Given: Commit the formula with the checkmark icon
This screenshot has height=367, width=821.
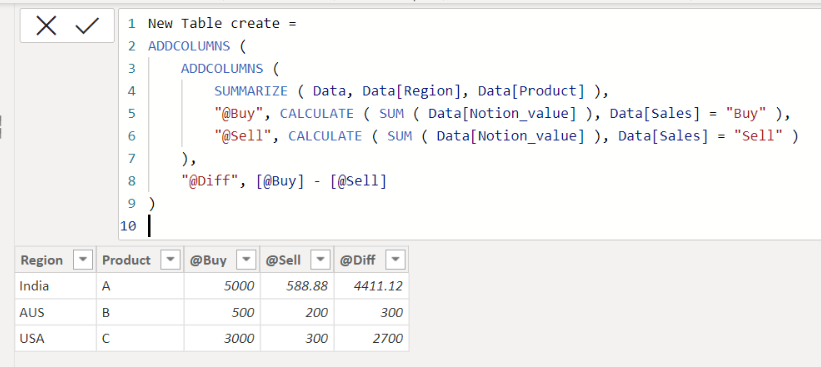Looking at the screenshot, I should pyautogui.click(x=87, y=26).
